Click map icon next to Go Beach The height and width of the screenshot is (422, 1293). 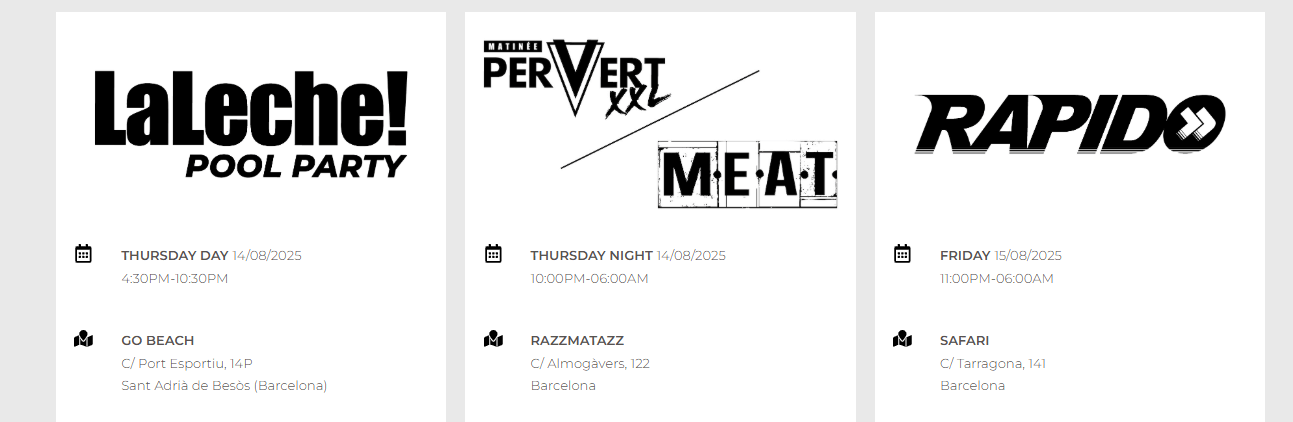click(x=84, y=339)
